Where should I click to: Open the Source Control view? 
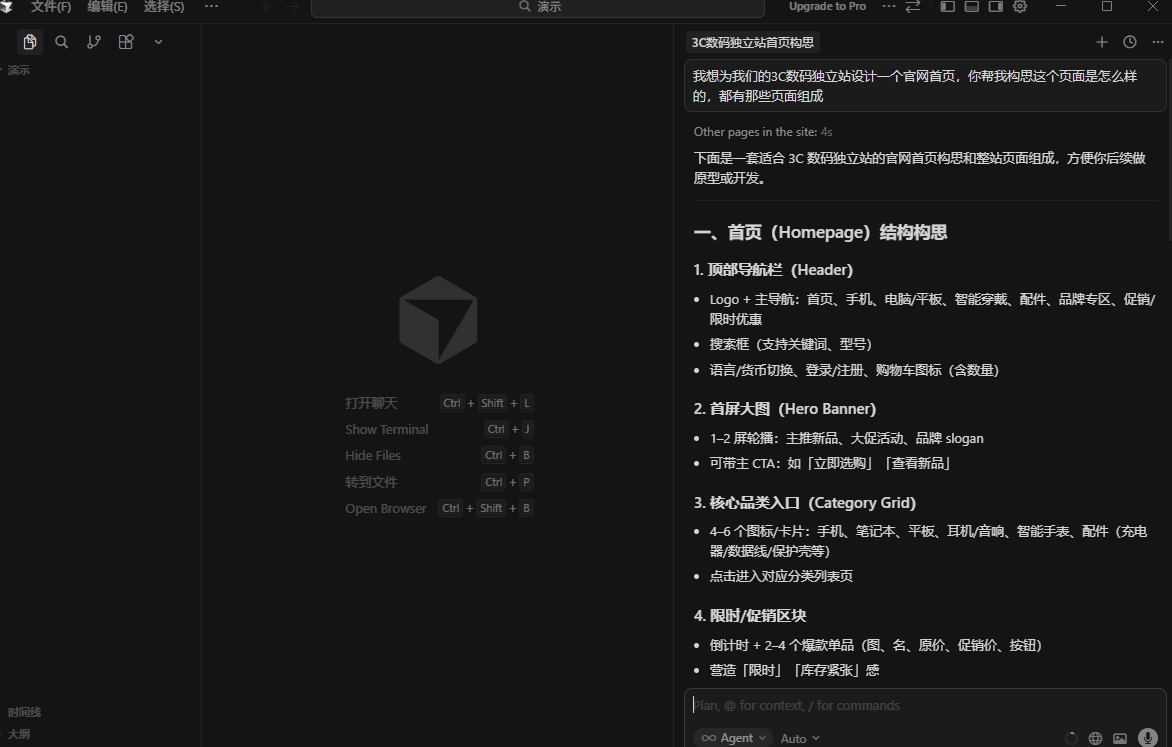coord(94,42)
